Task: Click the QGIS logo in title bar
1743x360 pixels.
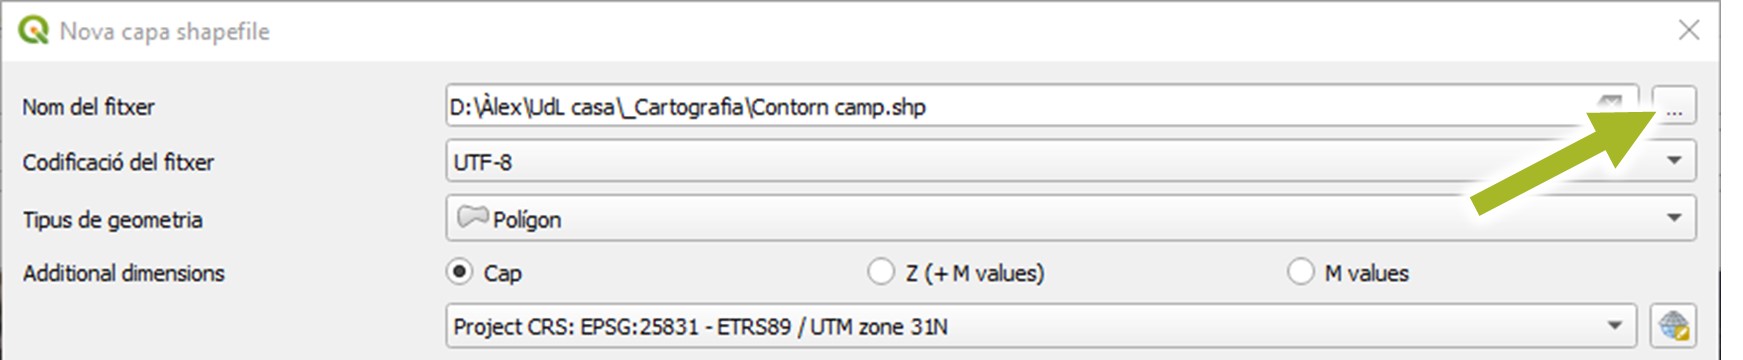Action: (33, 30)
